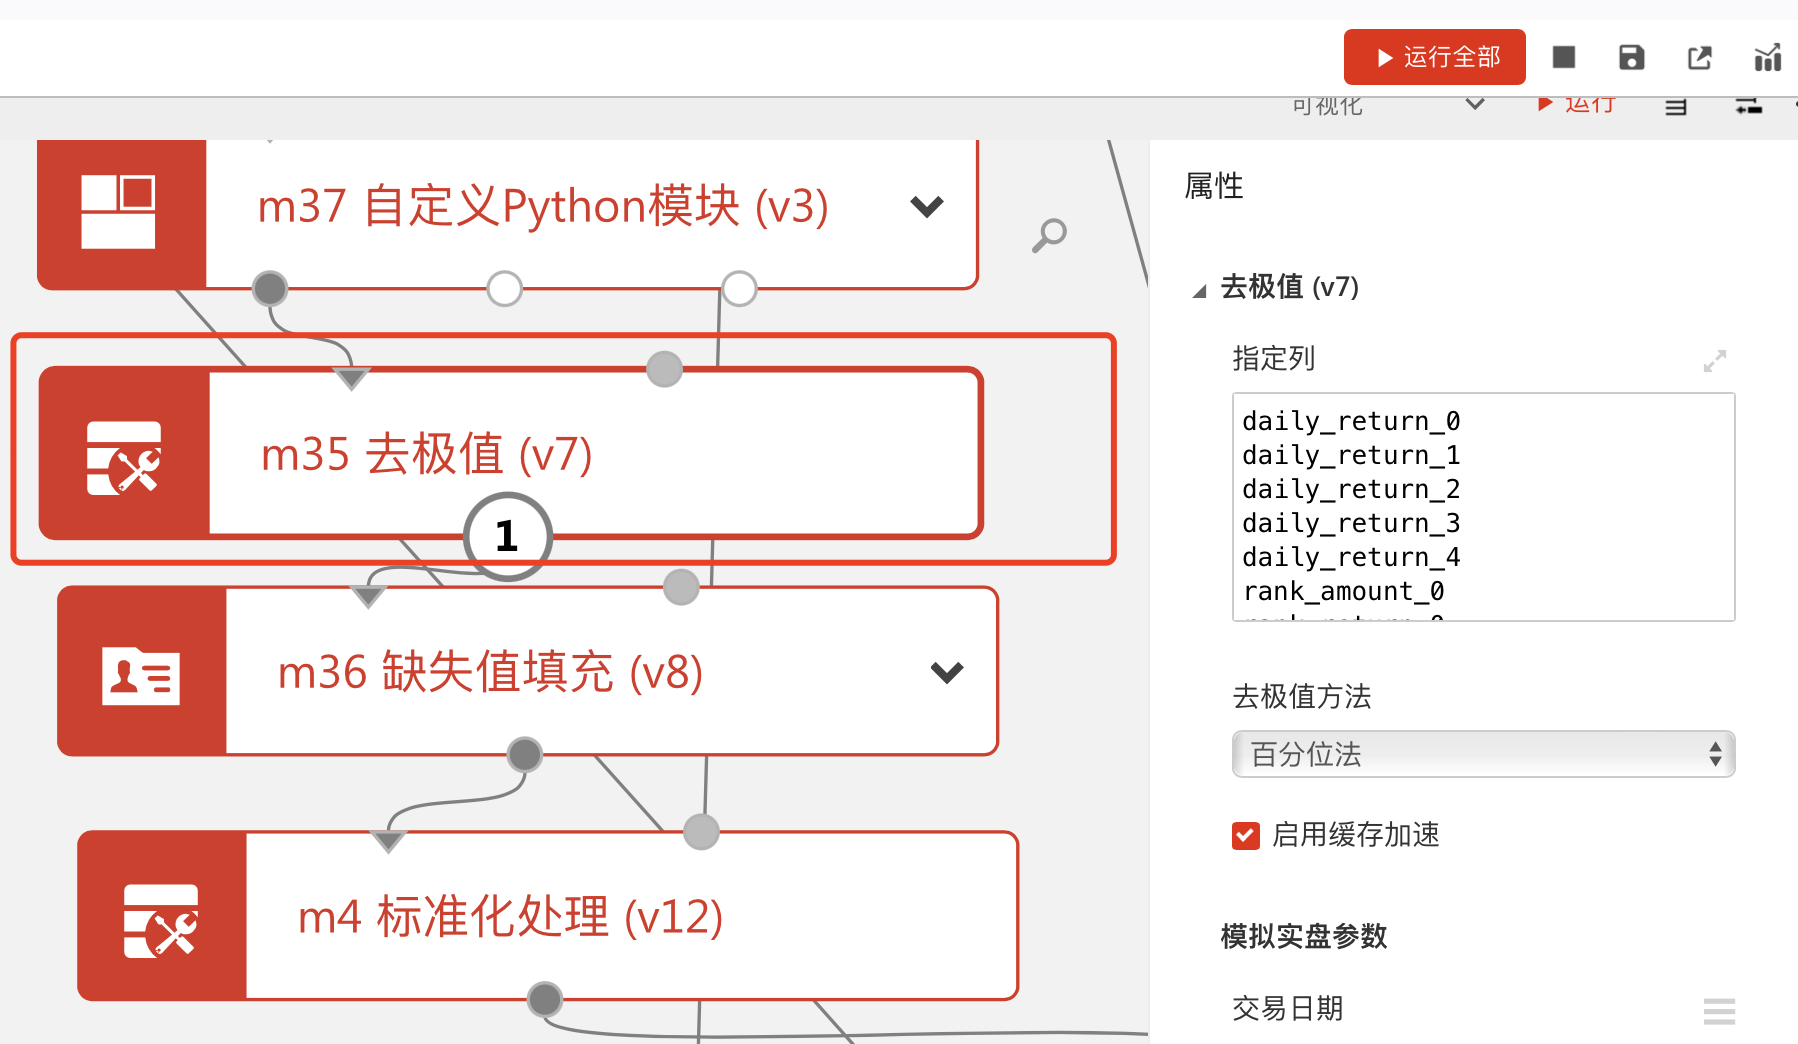Click m36's top grey input port
This screenshot has height=1044, width=1798.
click(x=681, y=587)
